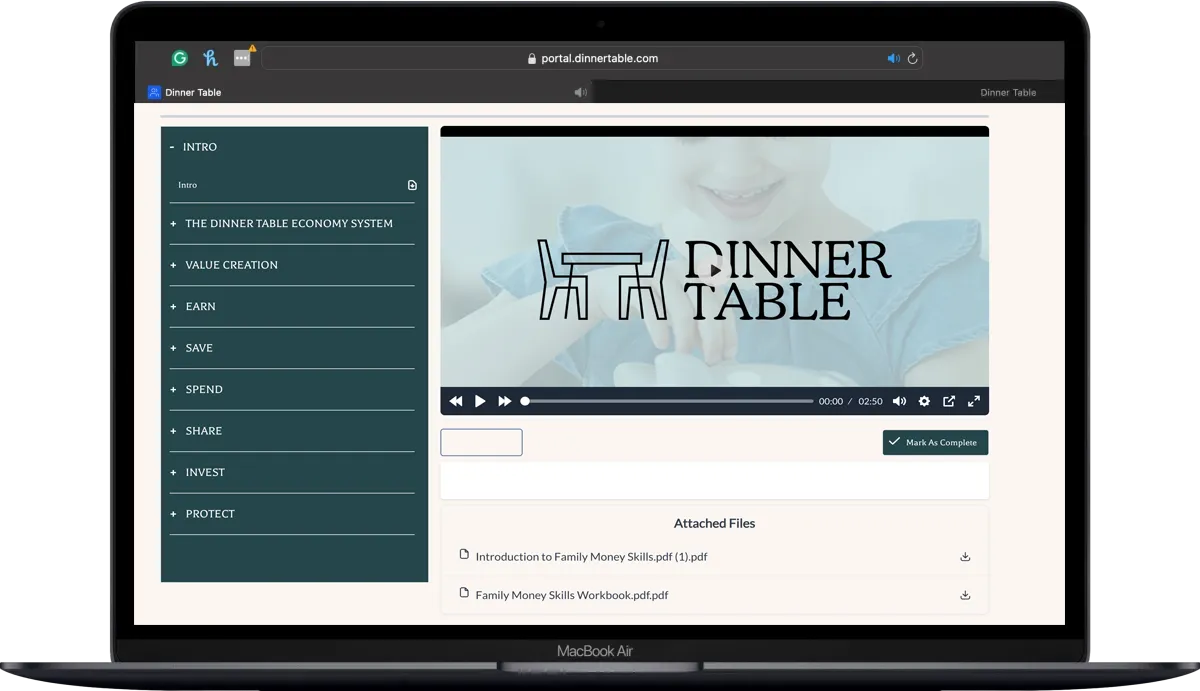Reload the page in the address bar
1200x691 pixels.
tap(912, 59)
